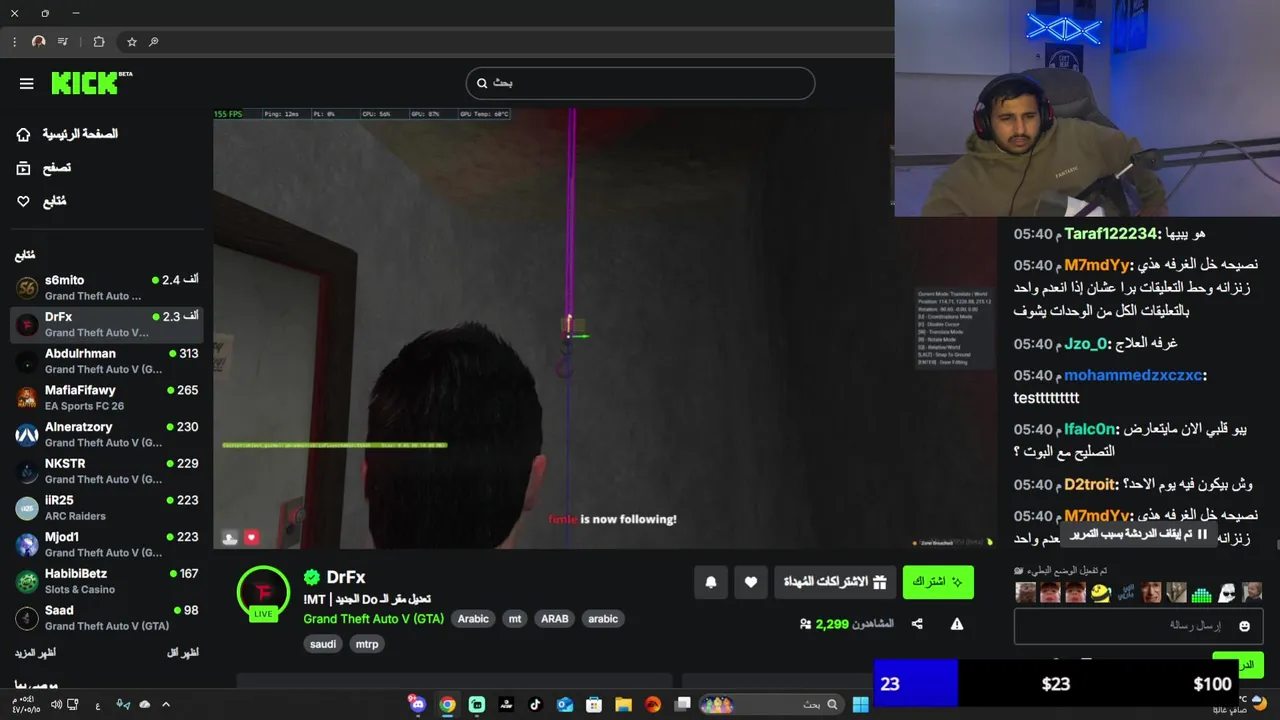Resume chat via the paused-scroll banner
Viewport: 1280px width, 720px height.
(x=1138, y=535)
